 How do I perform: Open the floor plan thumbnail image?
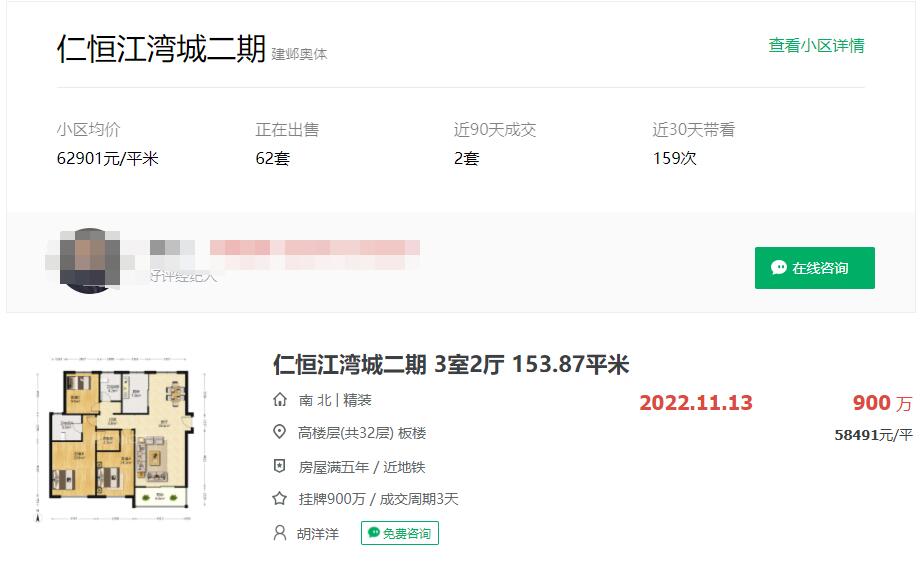click(x=122, y=439)
